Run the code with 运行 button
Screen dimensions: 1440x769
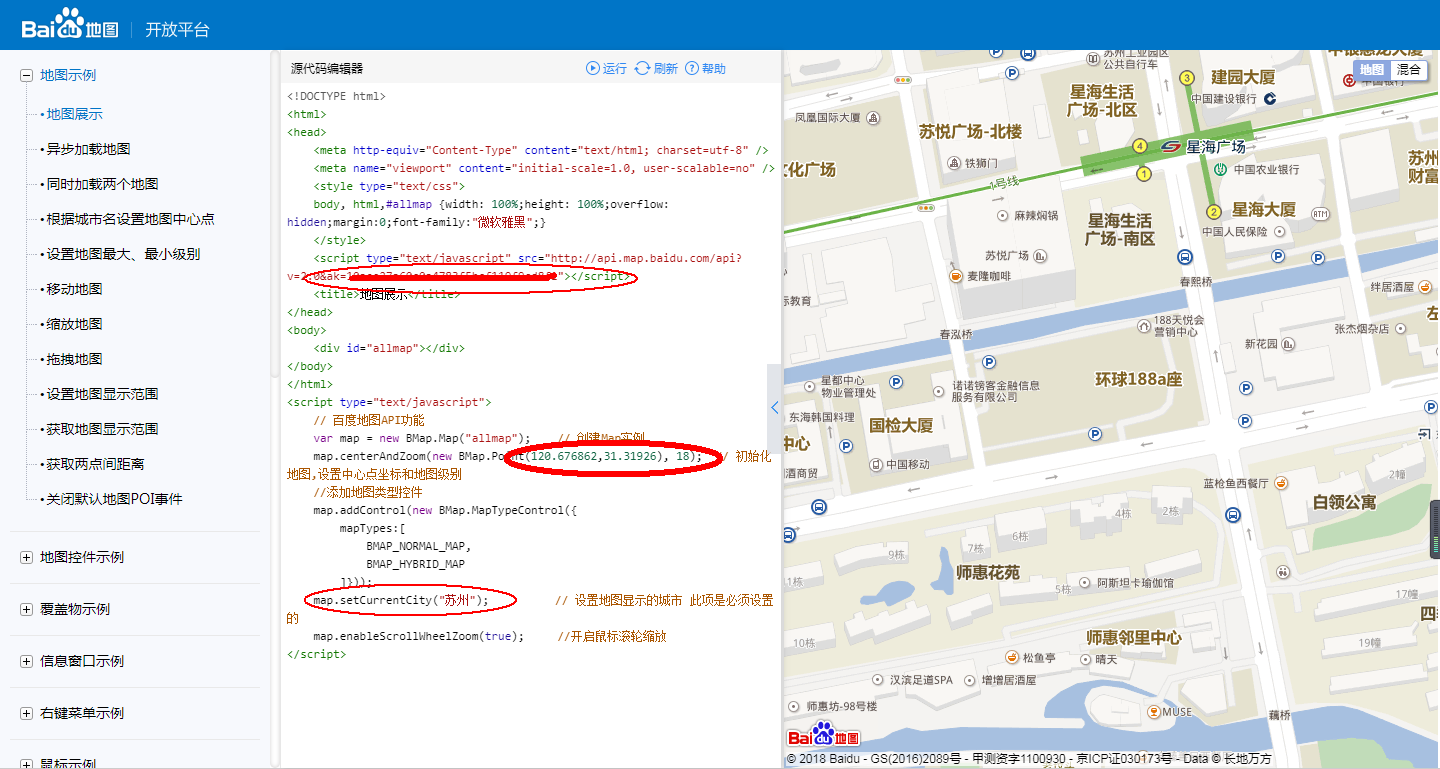point(606,68)
